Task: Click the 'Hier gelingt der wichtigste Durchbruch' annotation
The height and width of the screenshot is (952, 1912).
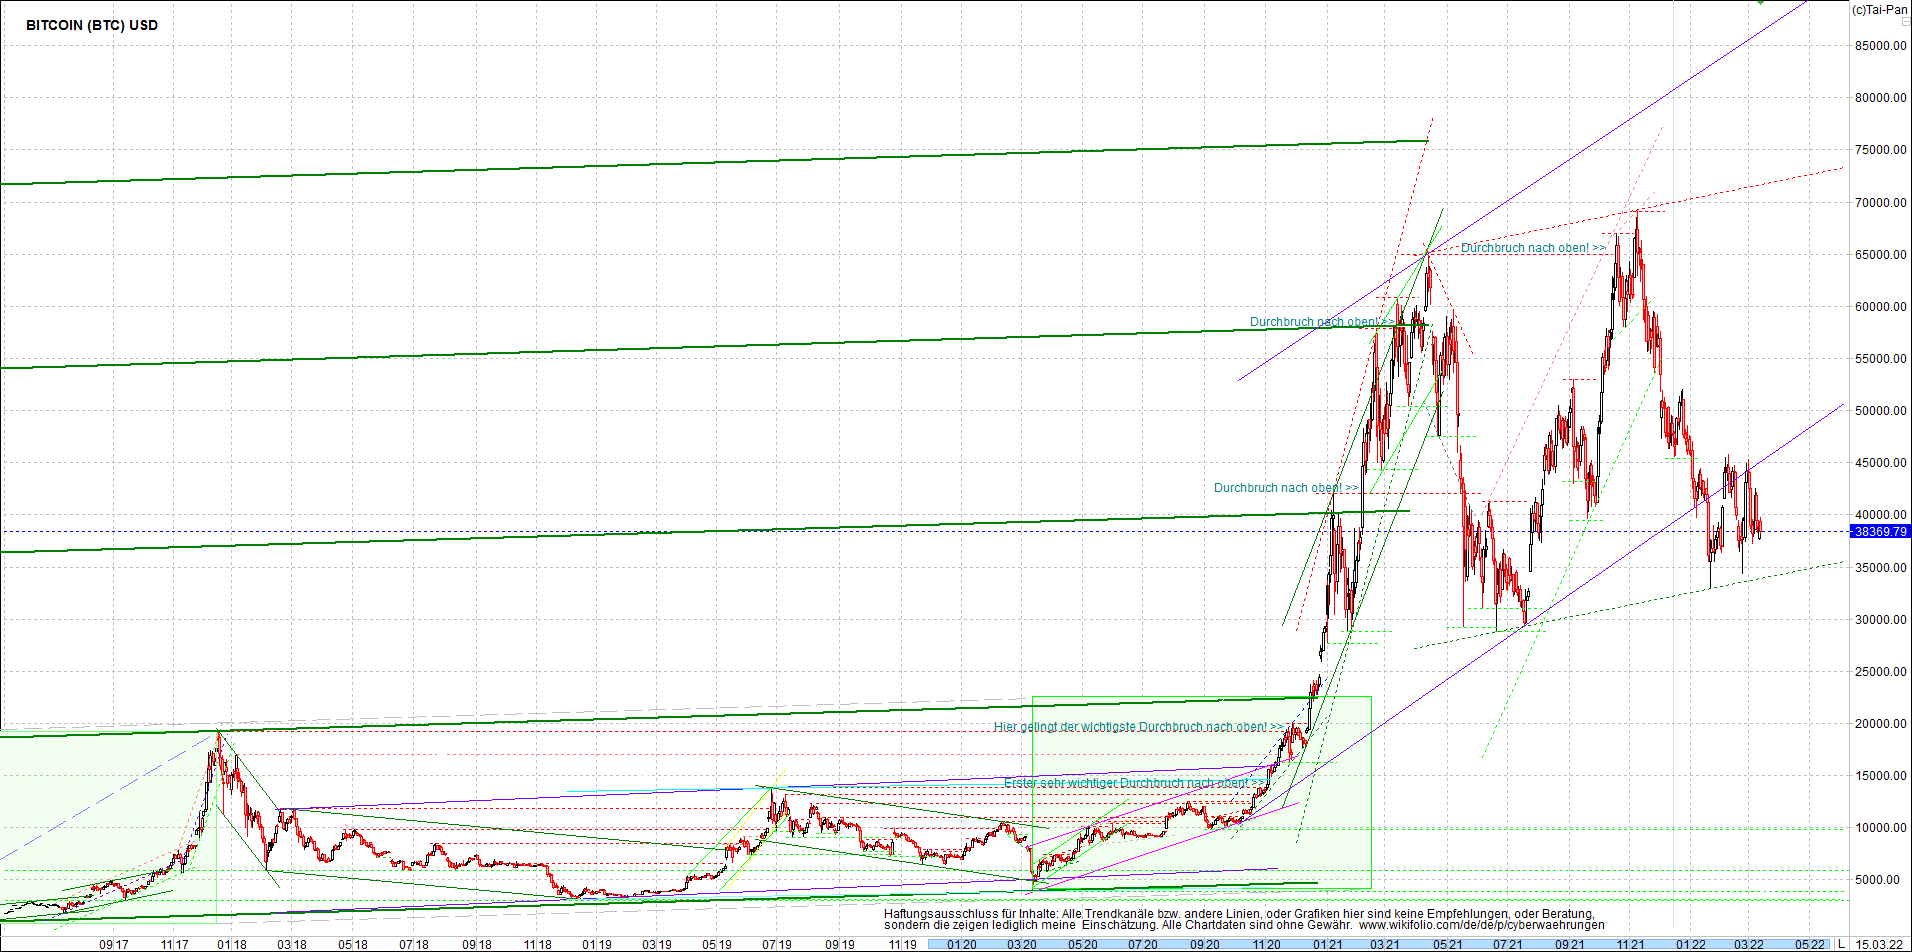Action: click(x=1138, y=727)
